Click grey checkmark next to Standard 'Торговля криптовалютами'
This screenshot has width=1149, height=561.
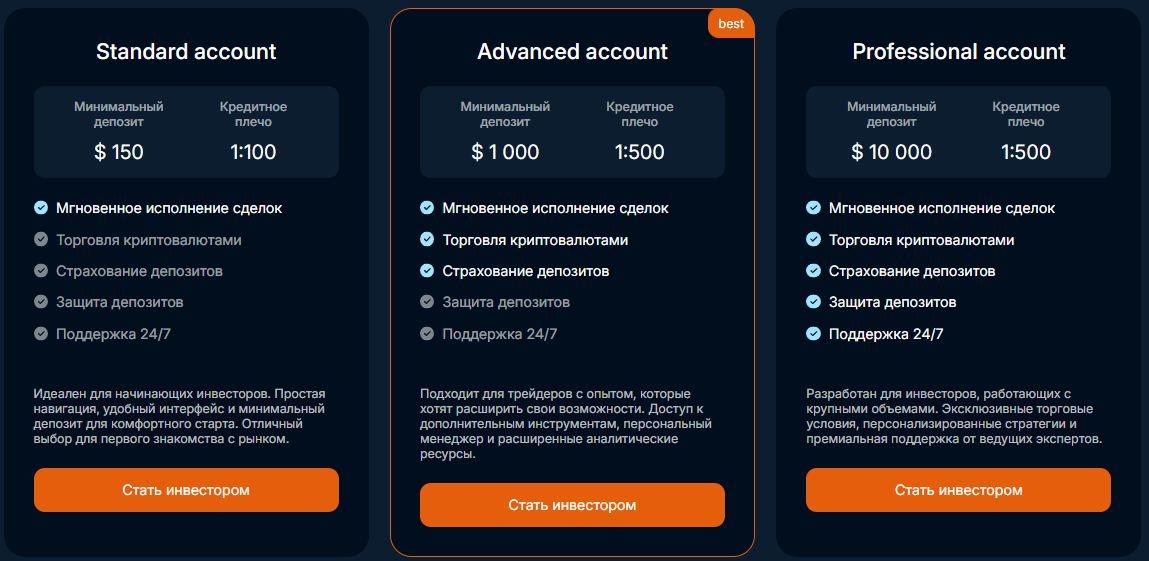41,240
